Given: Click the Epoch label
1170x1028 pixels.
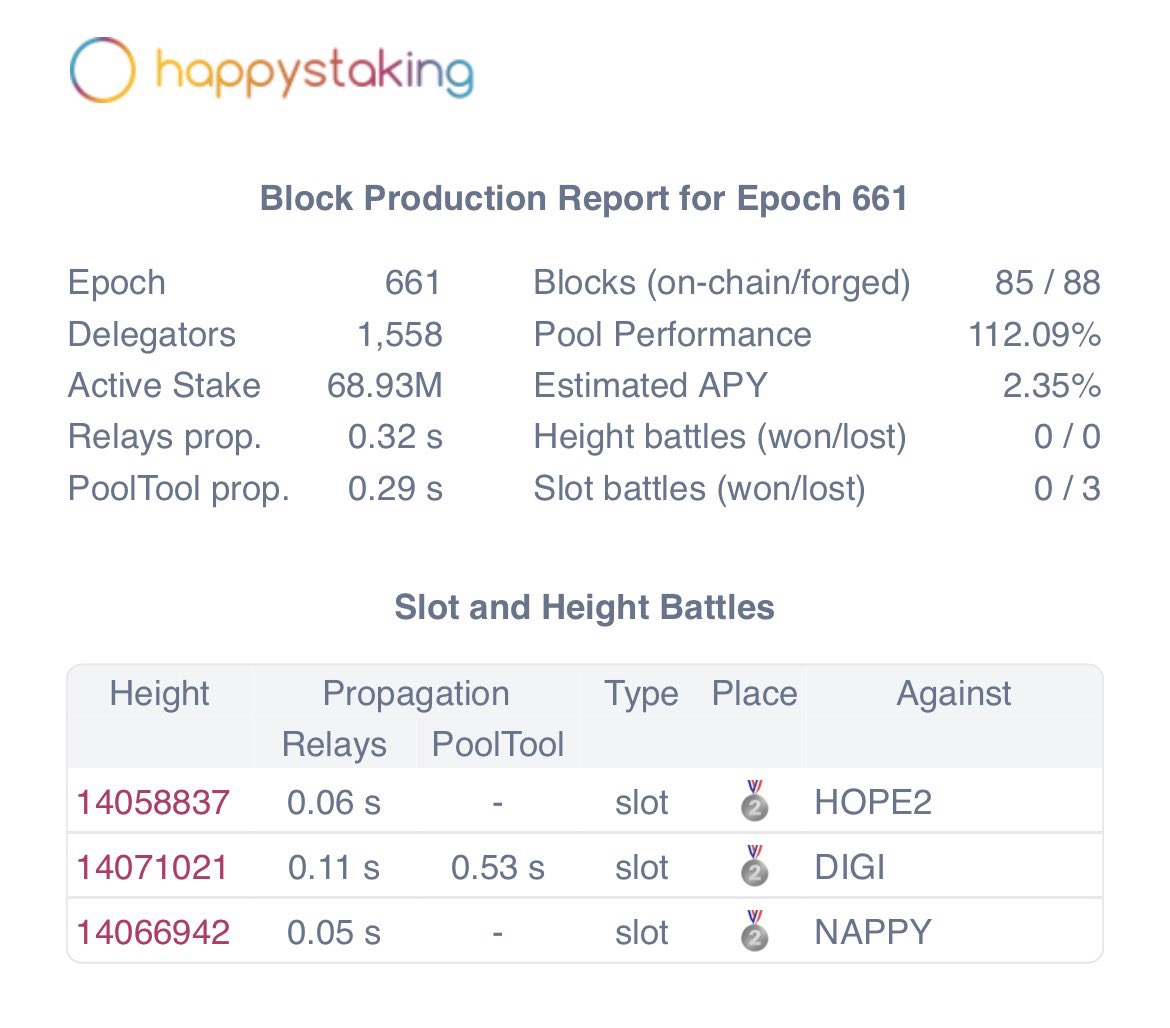Looking at the screenshot, I should click(116, 283).
